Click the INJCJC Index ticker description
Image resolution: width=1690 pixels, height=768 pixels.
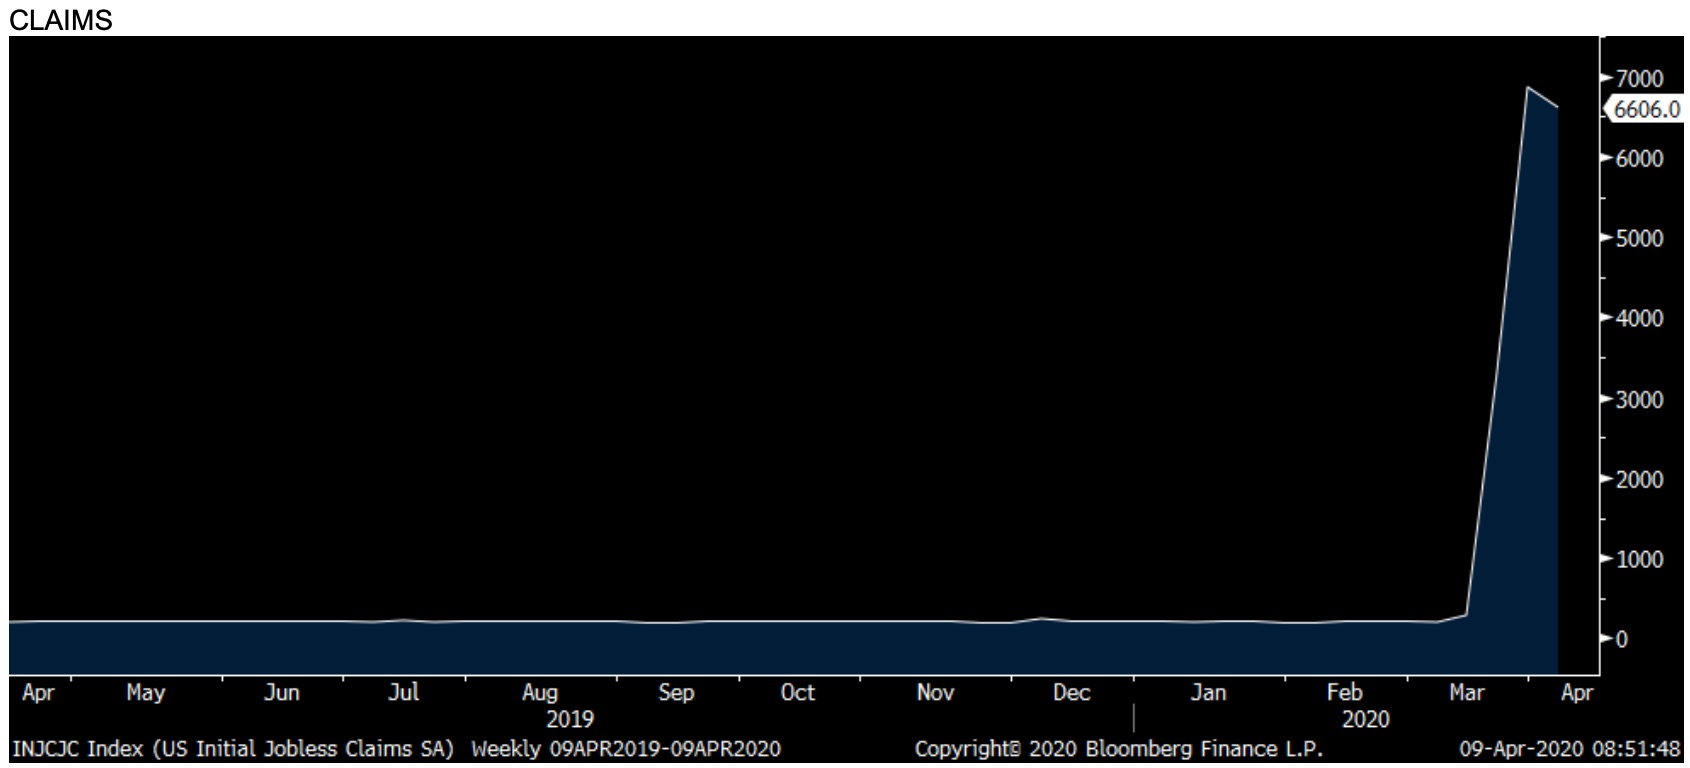tap(233, 749)
